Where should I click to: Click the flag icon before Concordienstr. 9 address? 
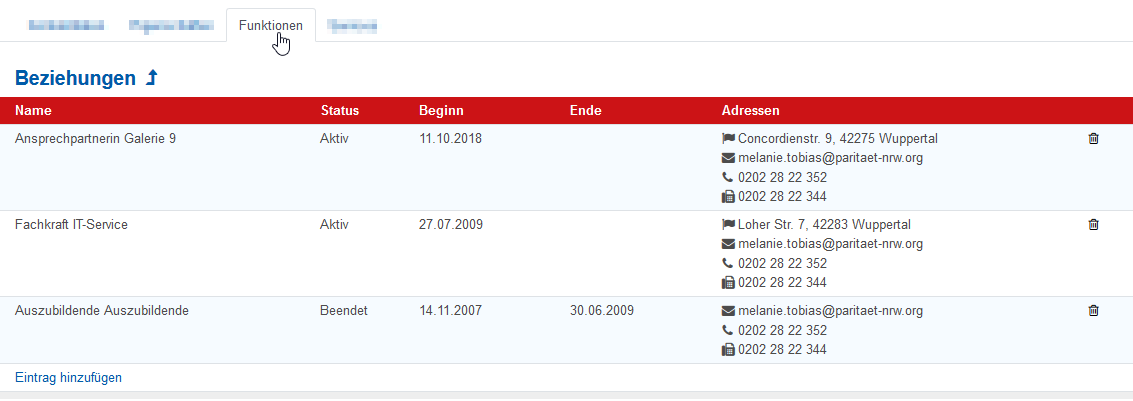(x=728, y=139)
